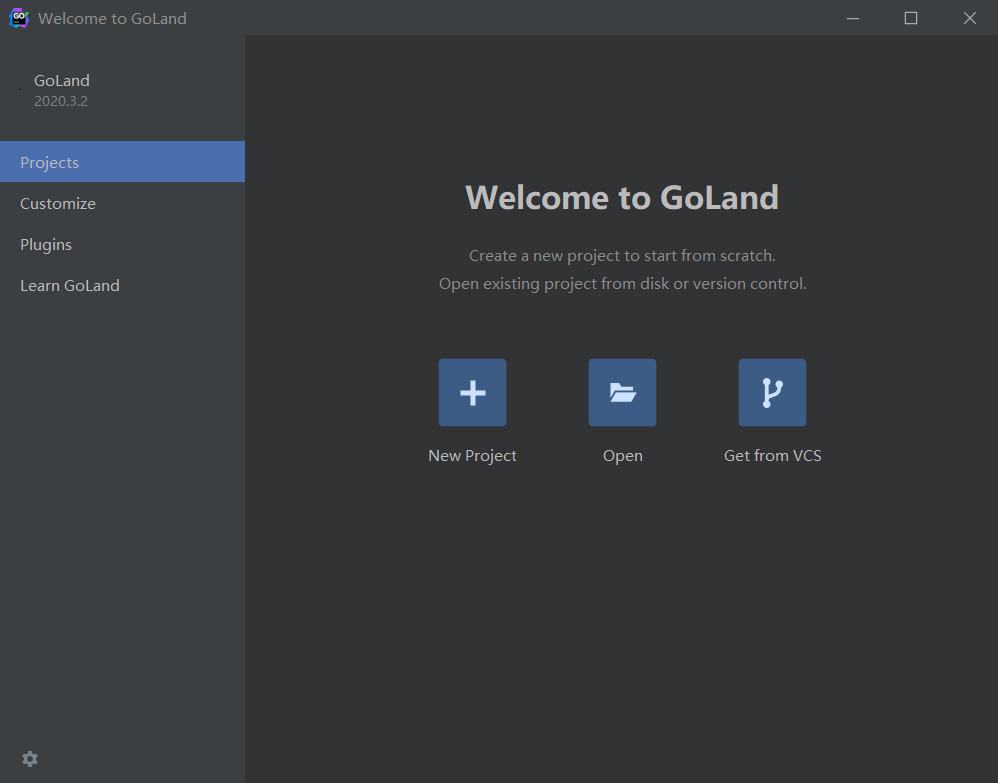Switch to the Customize tab
This screenshot has width=998, height=783.
[x=58, y=204]
